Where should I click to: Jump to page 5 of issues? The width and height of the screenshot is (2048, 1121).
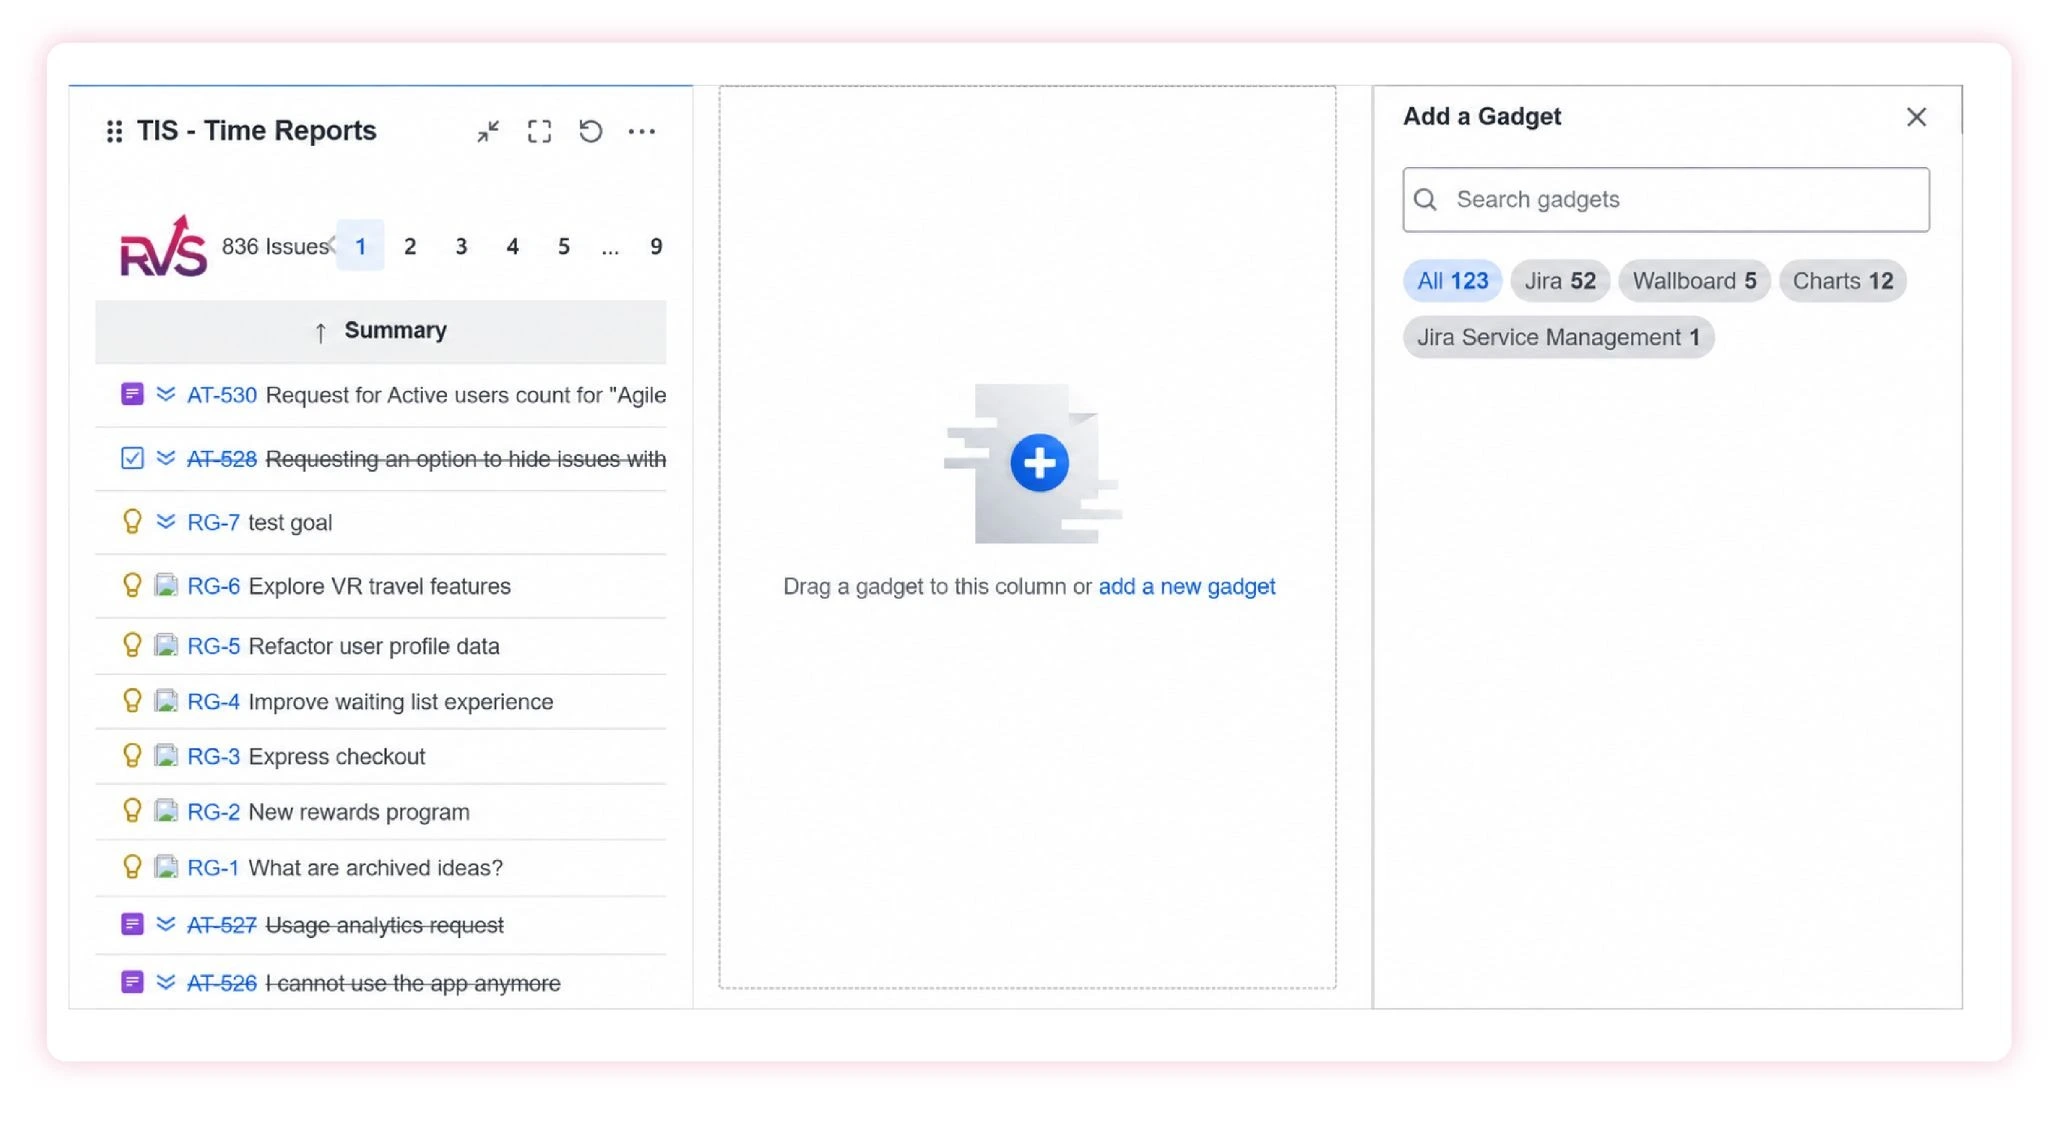564,246
